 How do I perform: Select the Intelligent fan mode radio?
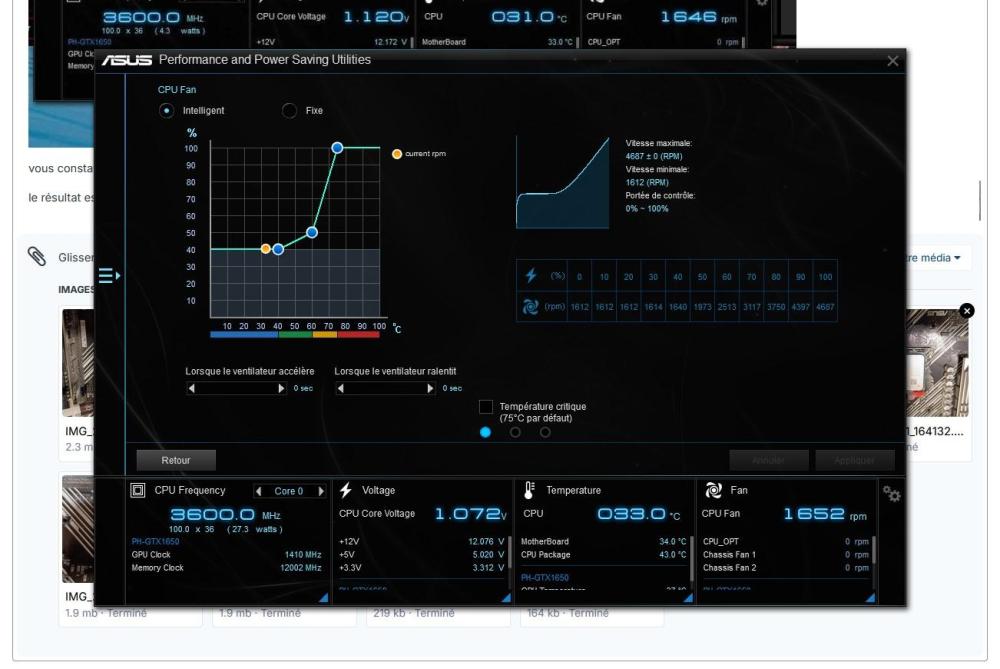pyautogui.click(x=166, y=110)
